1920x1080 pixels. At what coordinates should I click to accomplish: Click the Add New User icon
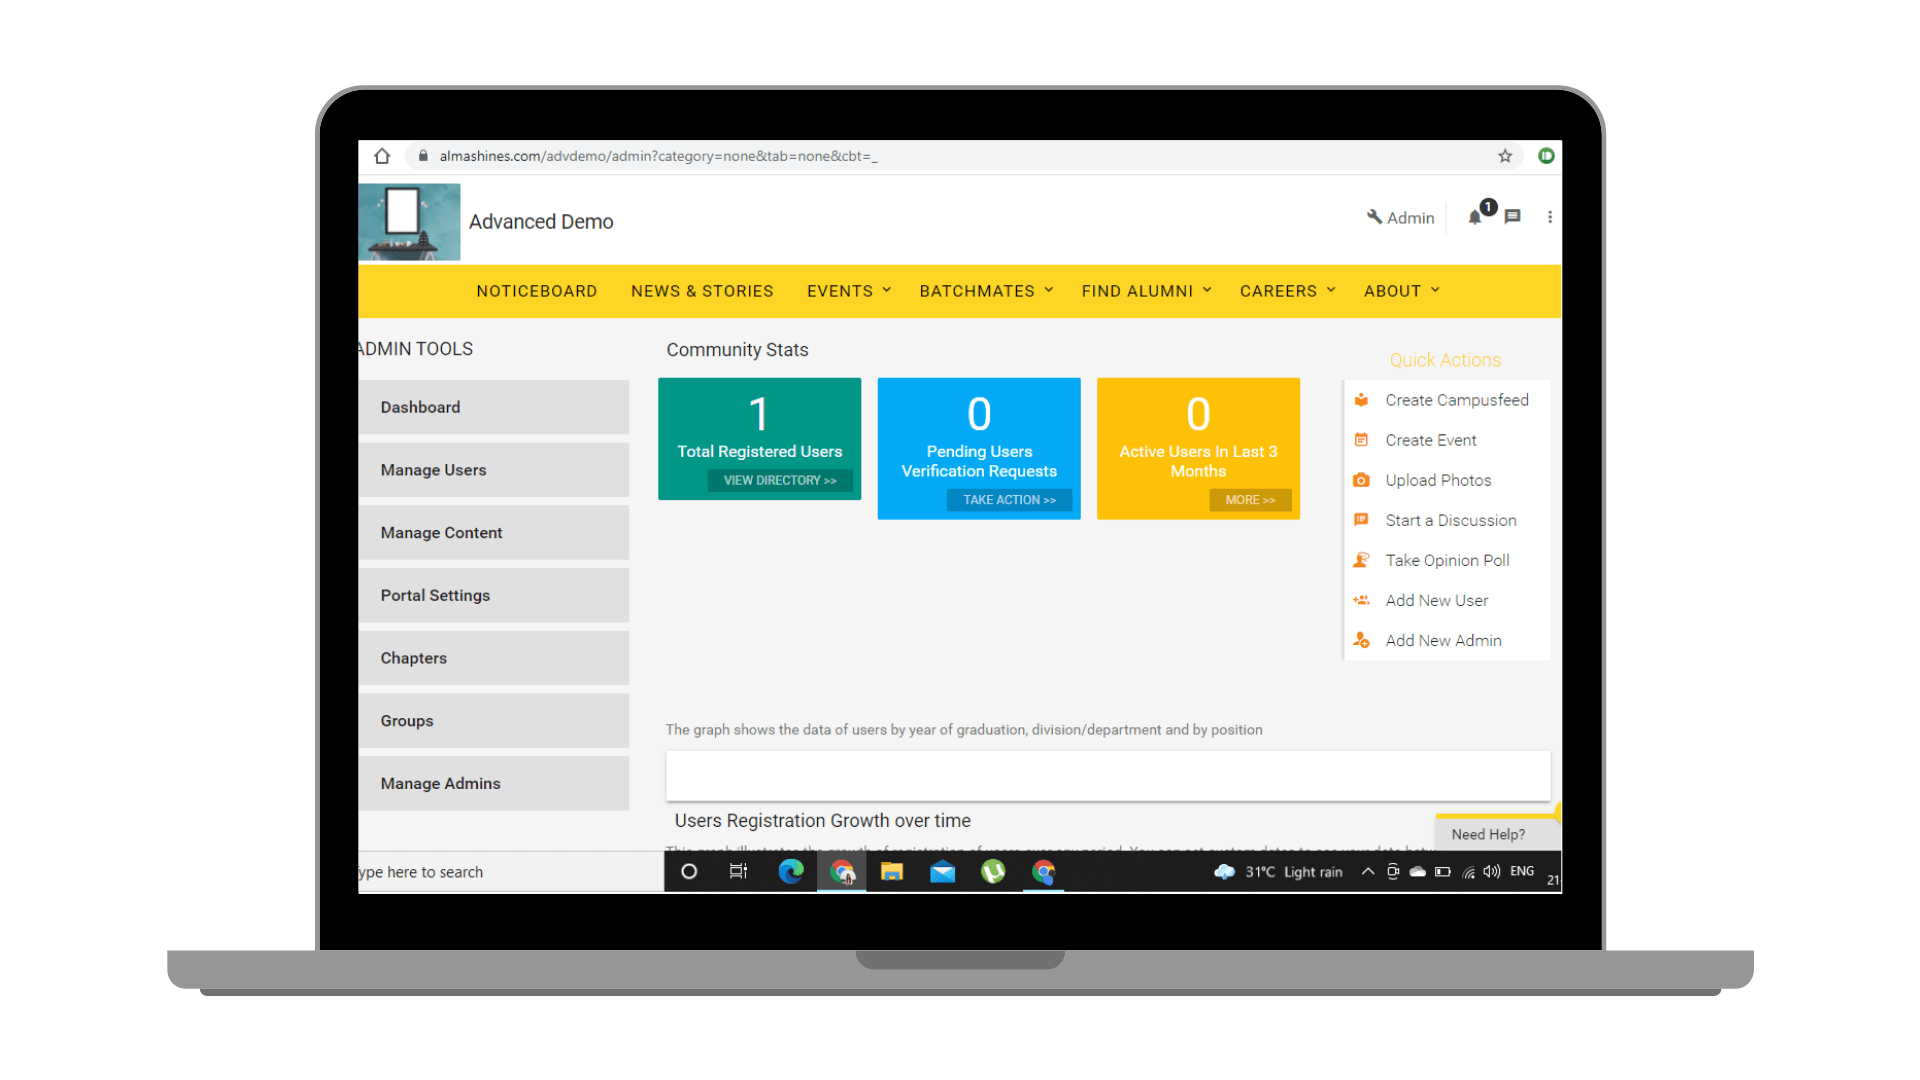click(x=1364, y=599)
